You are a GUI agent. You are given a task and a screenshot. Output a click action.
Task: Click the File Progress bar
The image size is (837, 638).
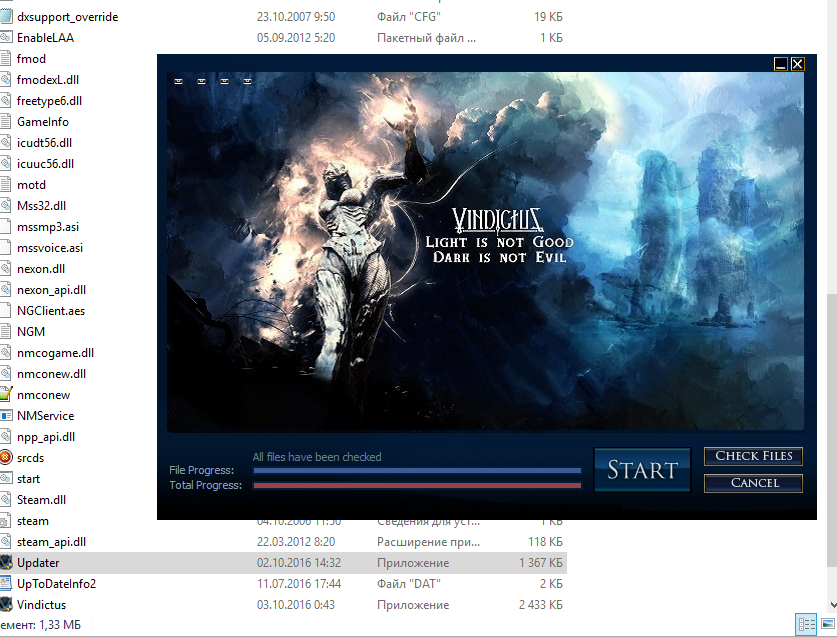click(x=417, y=470)
